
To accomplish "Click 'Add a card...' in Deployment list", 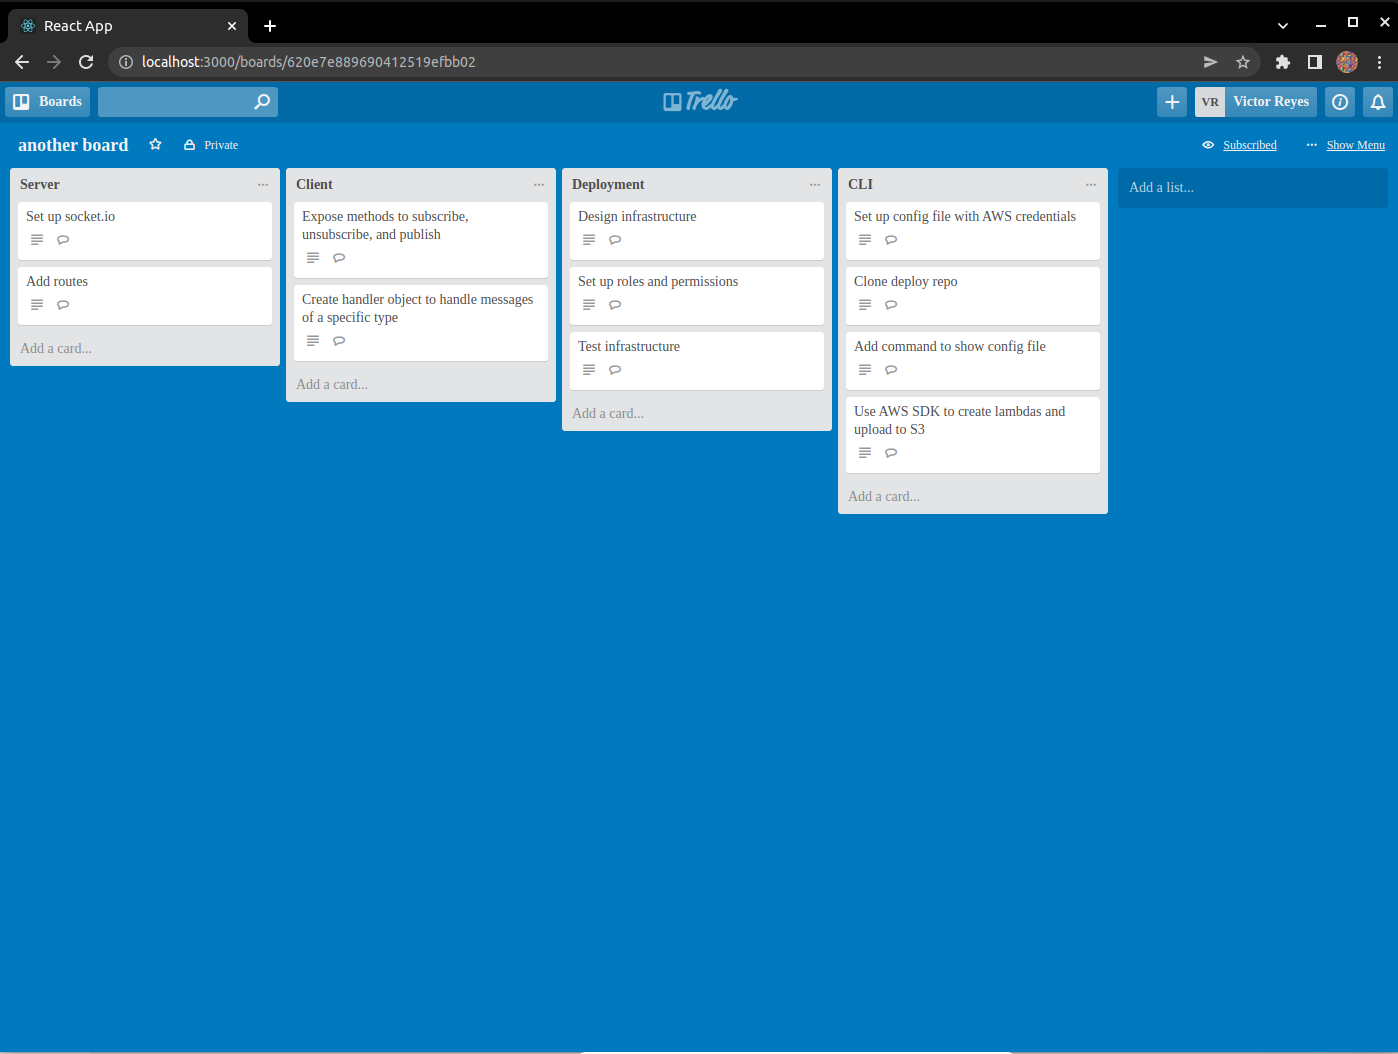I will [608, 413].
